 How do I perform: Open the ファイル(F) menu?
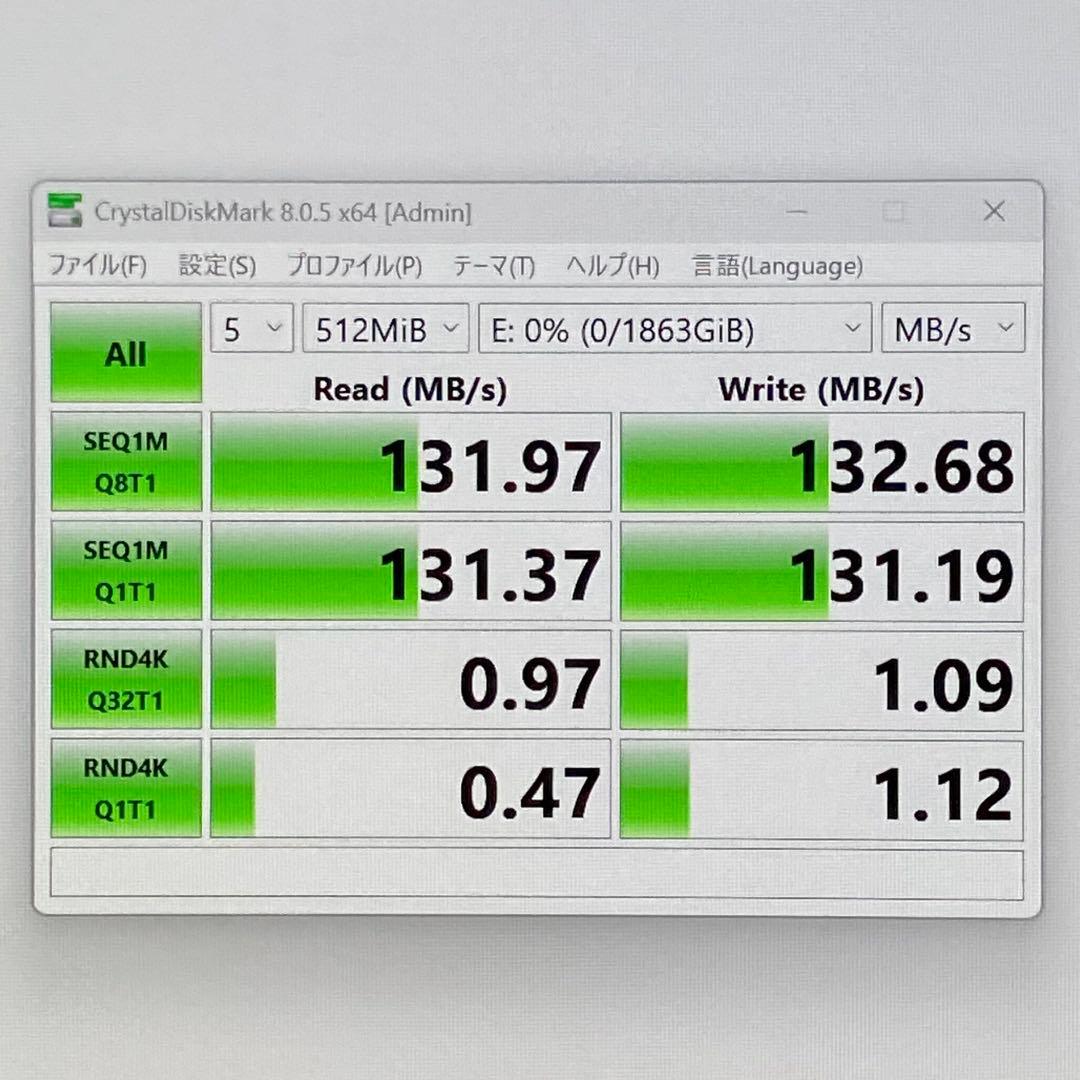[97, 266]
